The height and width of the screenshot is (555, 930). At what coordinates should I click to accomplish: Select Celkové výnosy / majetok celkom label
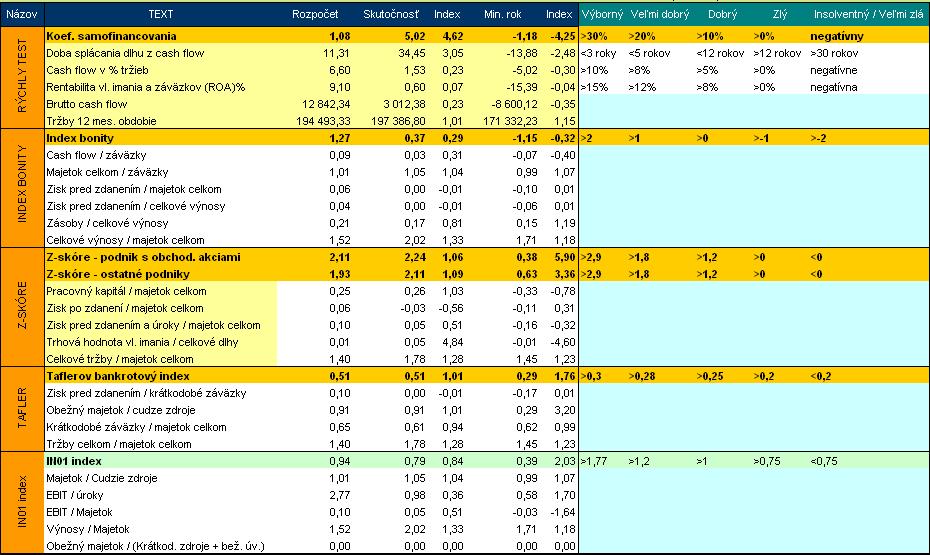coord(125,240)
